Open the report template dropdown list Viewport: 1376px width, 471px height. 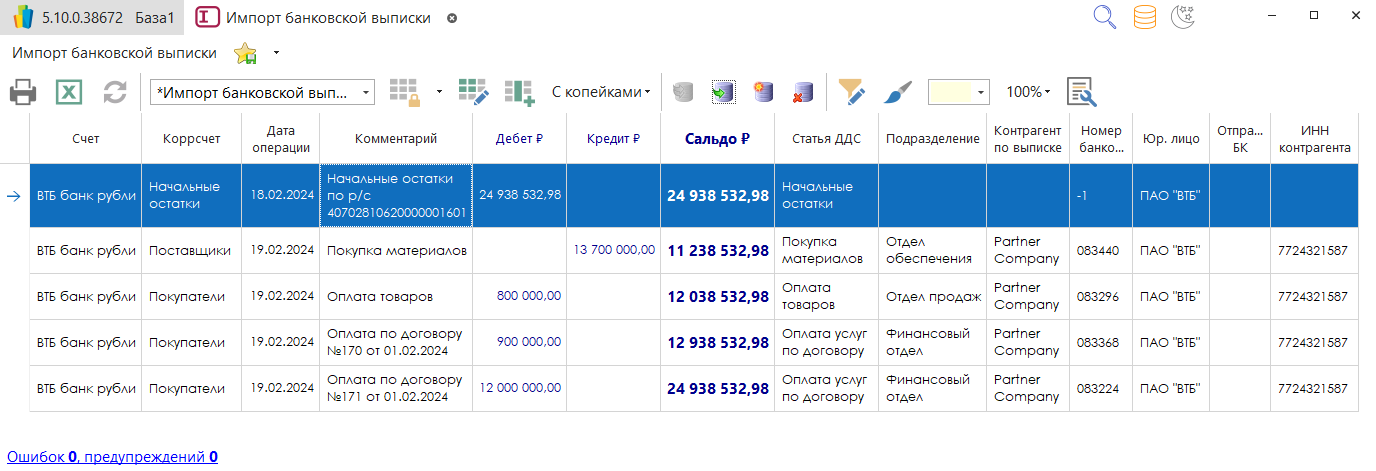point(366,92)
